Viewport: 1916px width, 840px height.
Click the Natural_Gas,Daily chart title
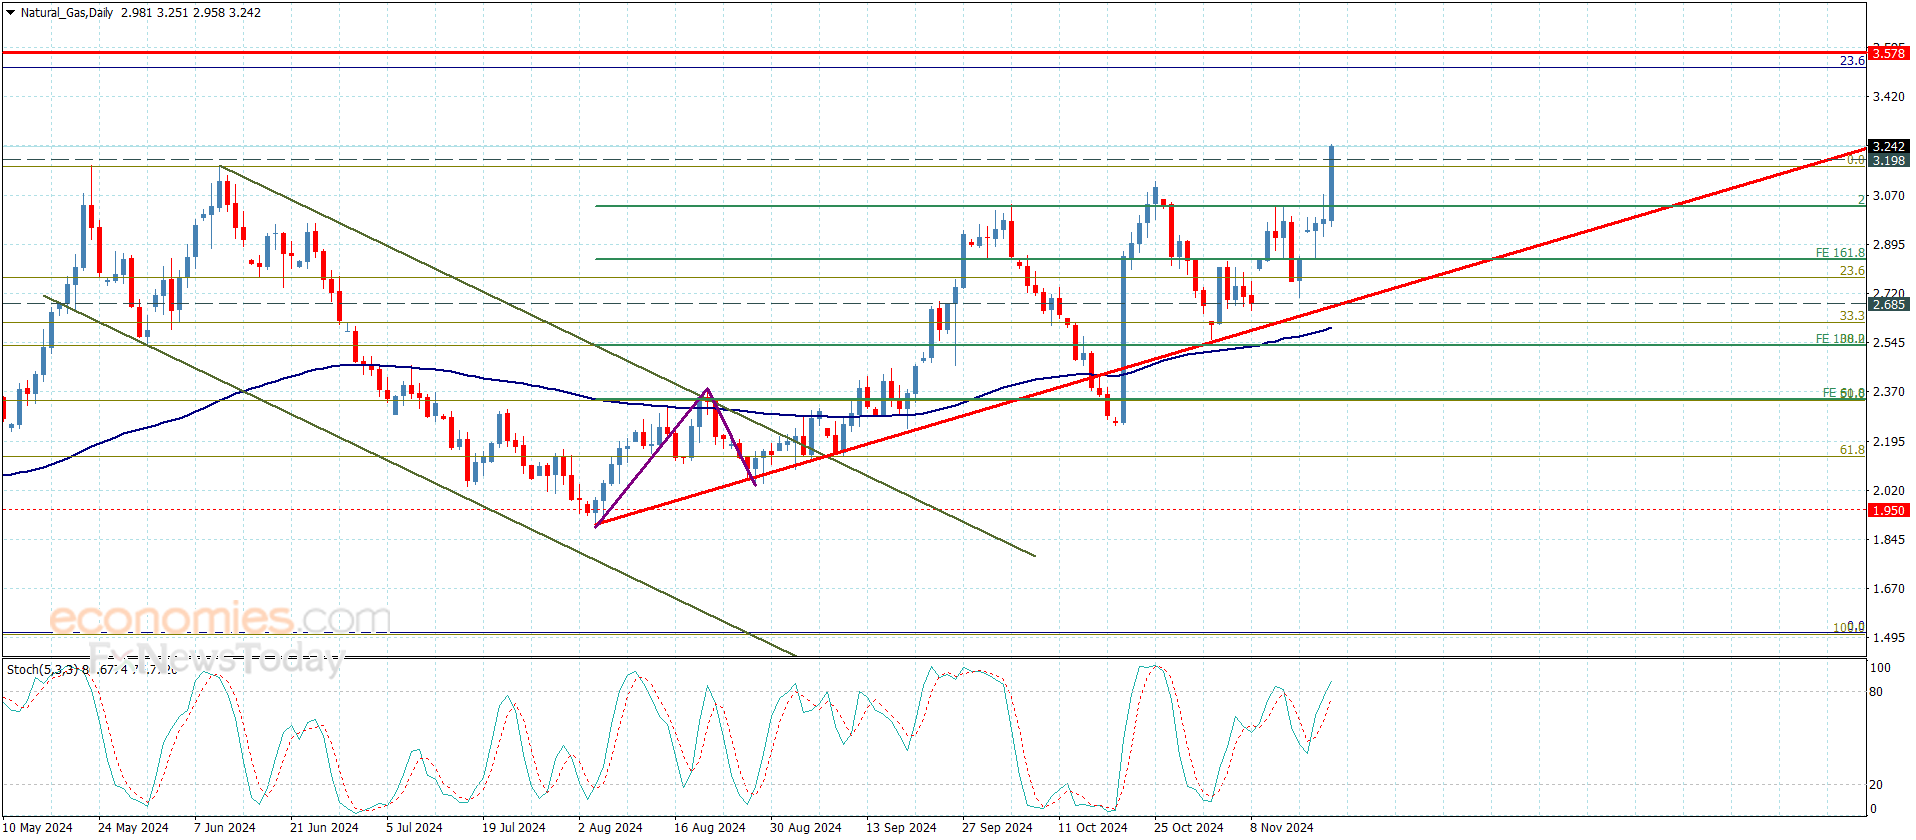(67, 13)
